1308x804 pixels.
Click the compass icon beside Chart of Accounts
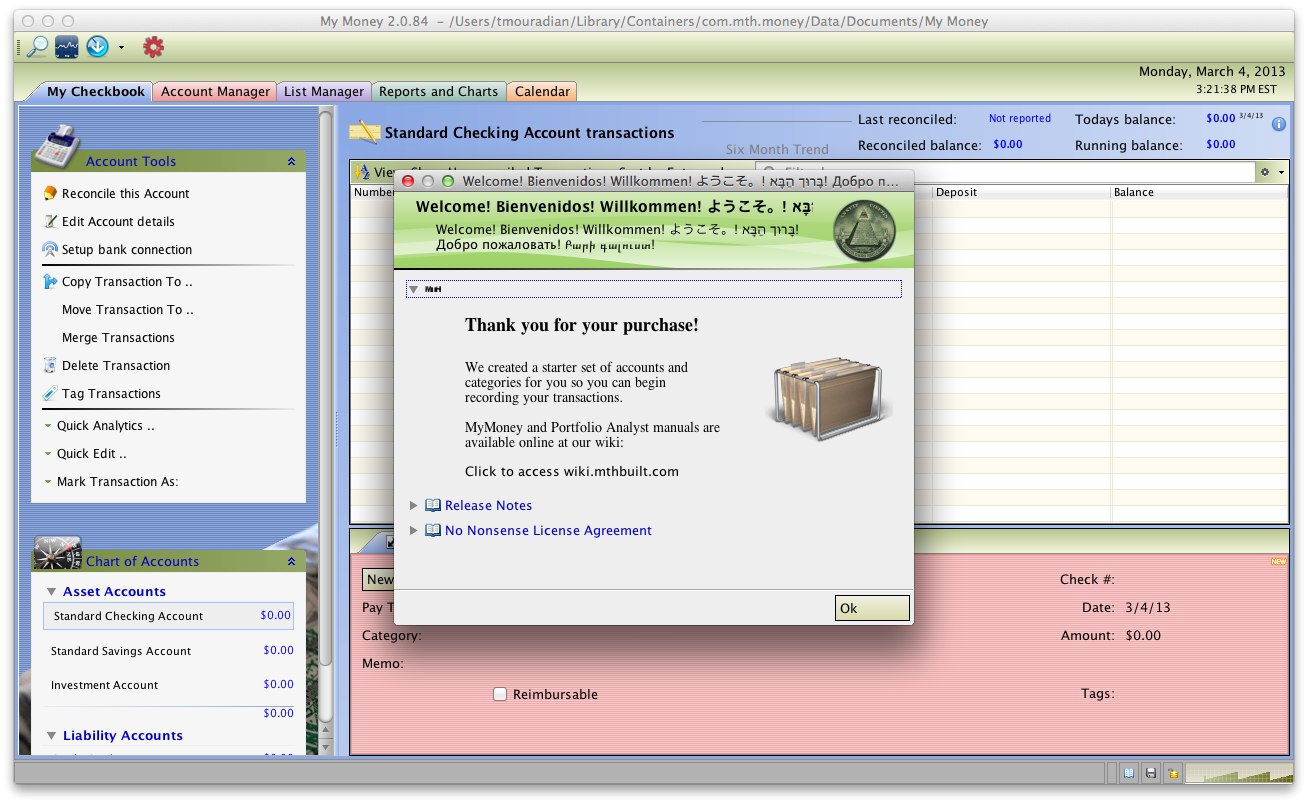coord(57,552)
